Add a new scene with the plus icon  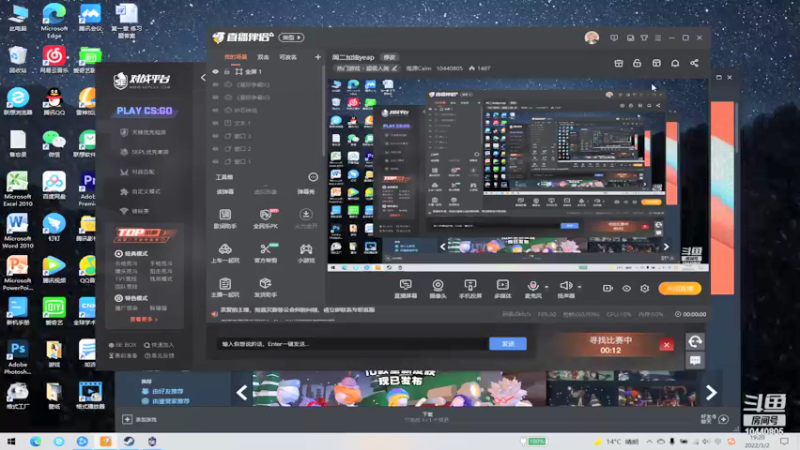click(317, 57)
